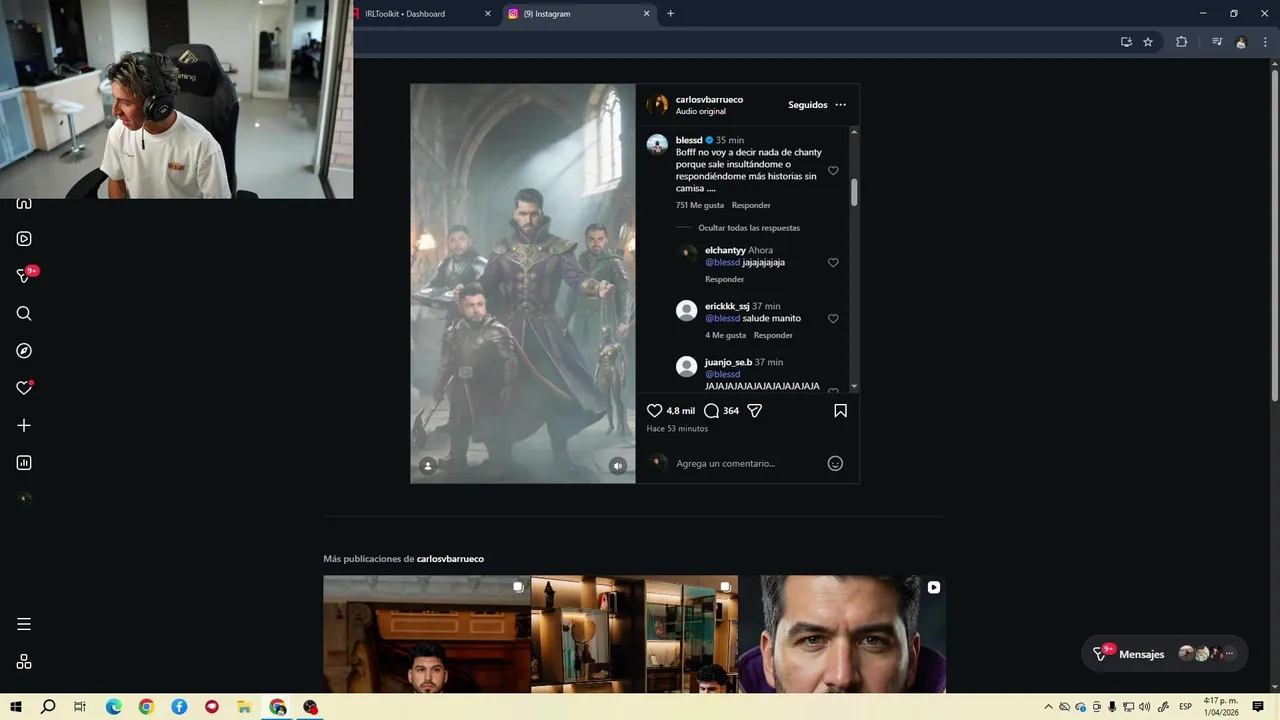Open the reel thumbnail with face close-up
This screenshot has width=1280, height=720.
pos(842,634)
